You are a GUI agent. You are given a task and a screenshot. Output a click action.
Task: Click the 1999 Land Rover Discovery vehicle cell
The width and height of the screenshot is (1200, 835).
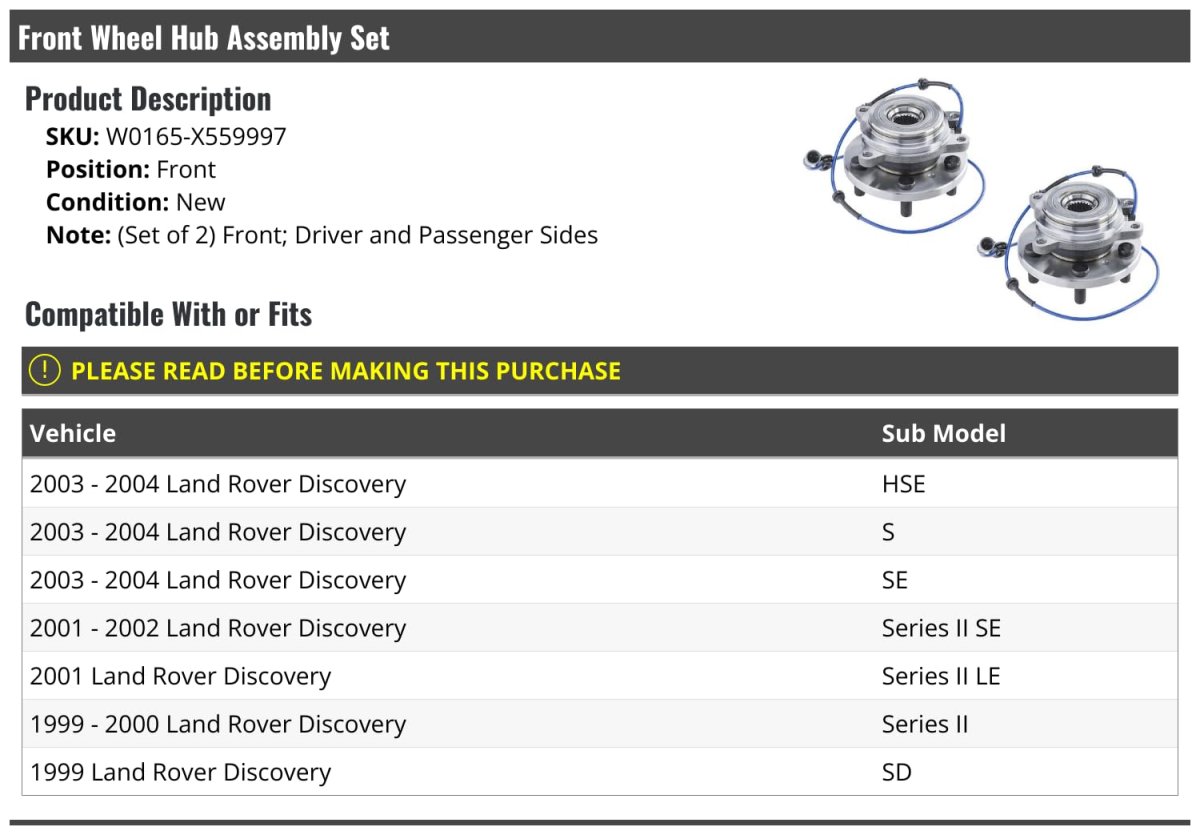pyautogui.click(x=180, y=772)
